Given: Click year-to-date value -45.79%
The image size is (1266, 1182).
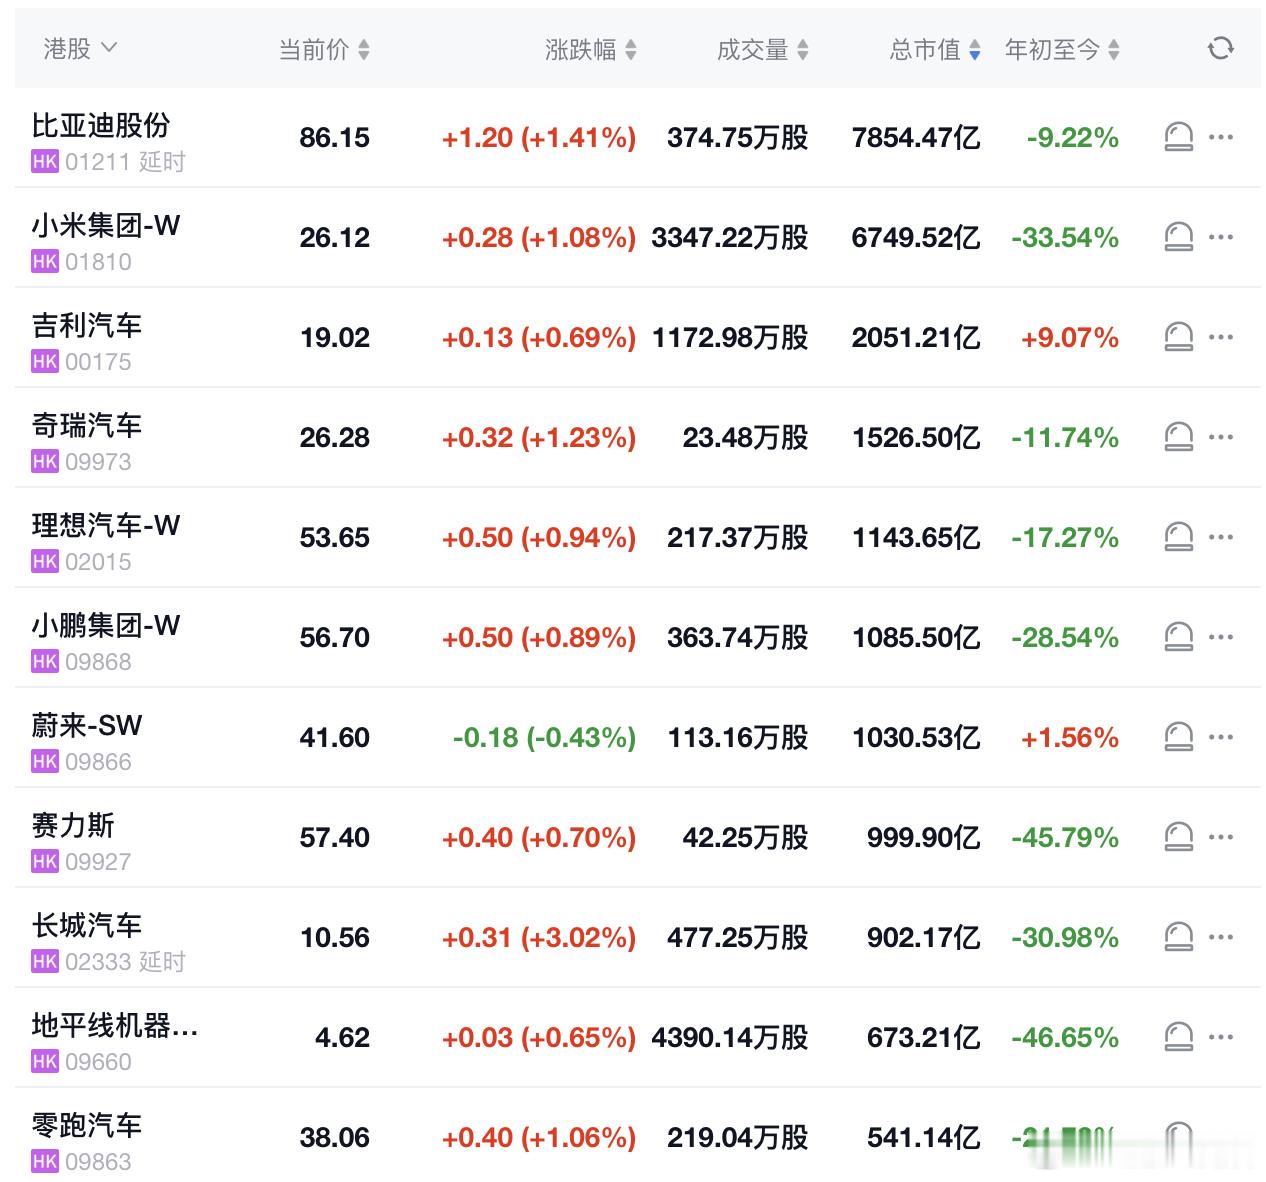Looking at the screenshot, I should [x=1064, y=837].
